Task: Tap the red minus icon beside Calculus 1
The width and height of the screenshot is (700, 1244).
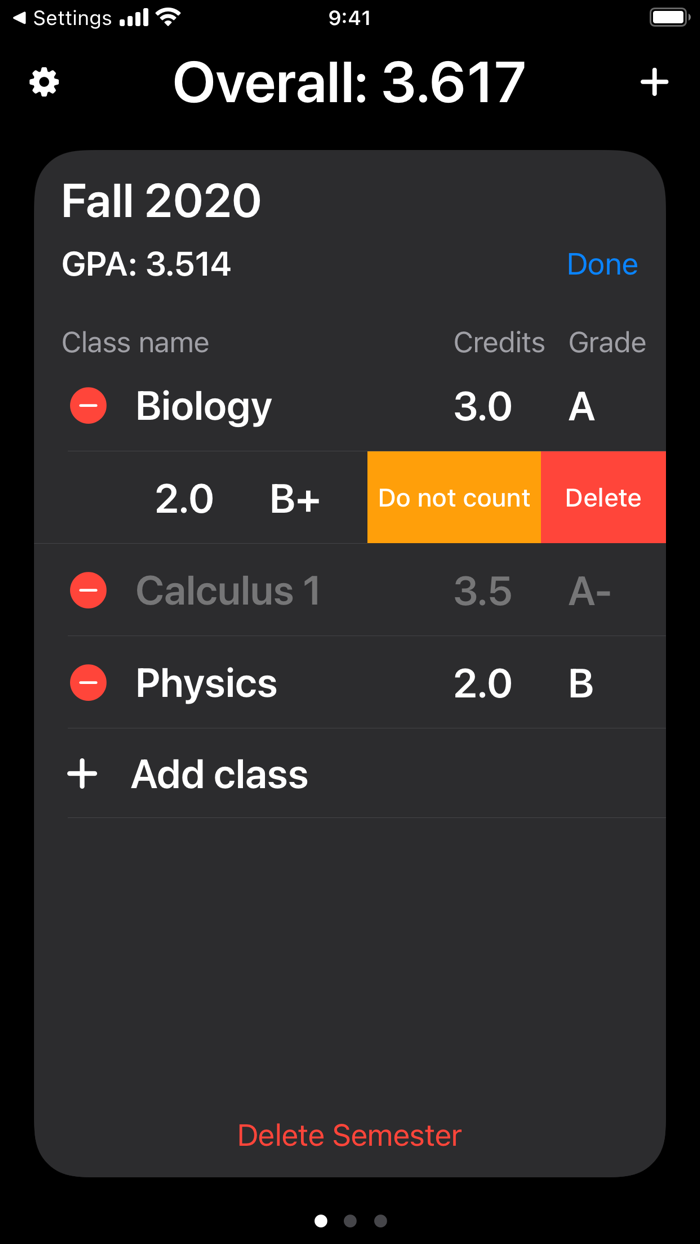Action: pos(88,590)
